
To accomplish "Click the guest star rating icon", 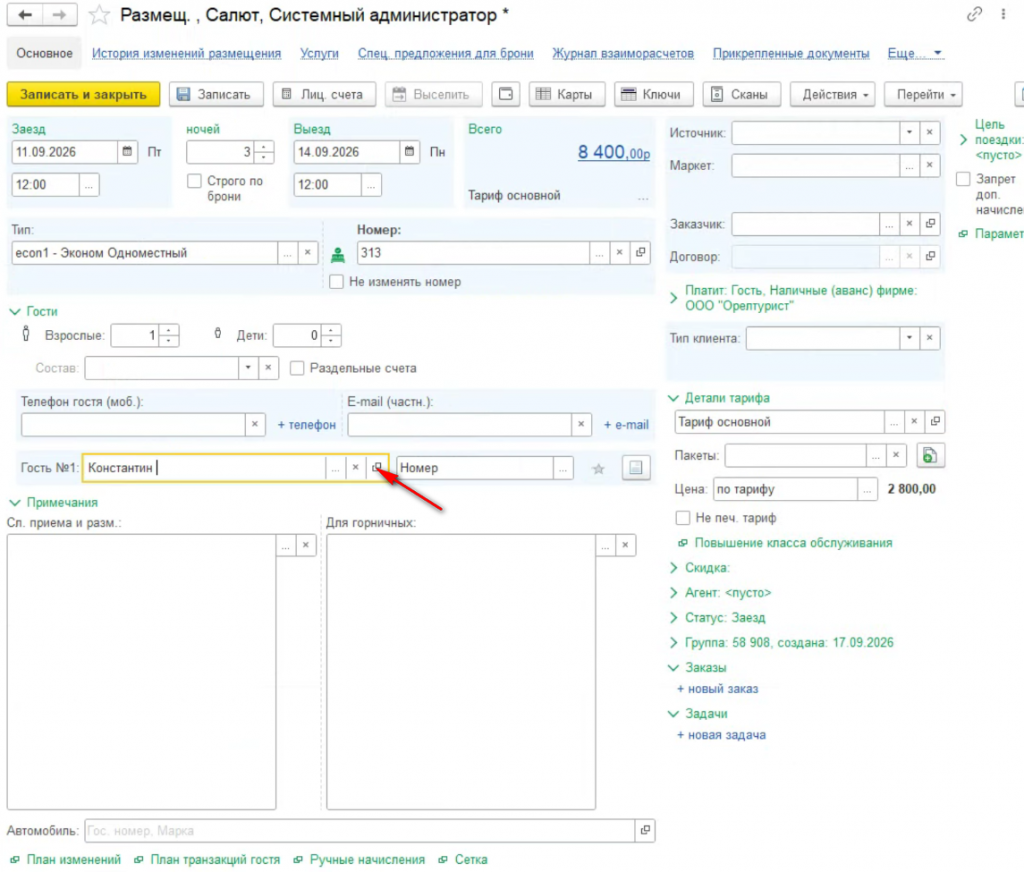I will point(598,468).
